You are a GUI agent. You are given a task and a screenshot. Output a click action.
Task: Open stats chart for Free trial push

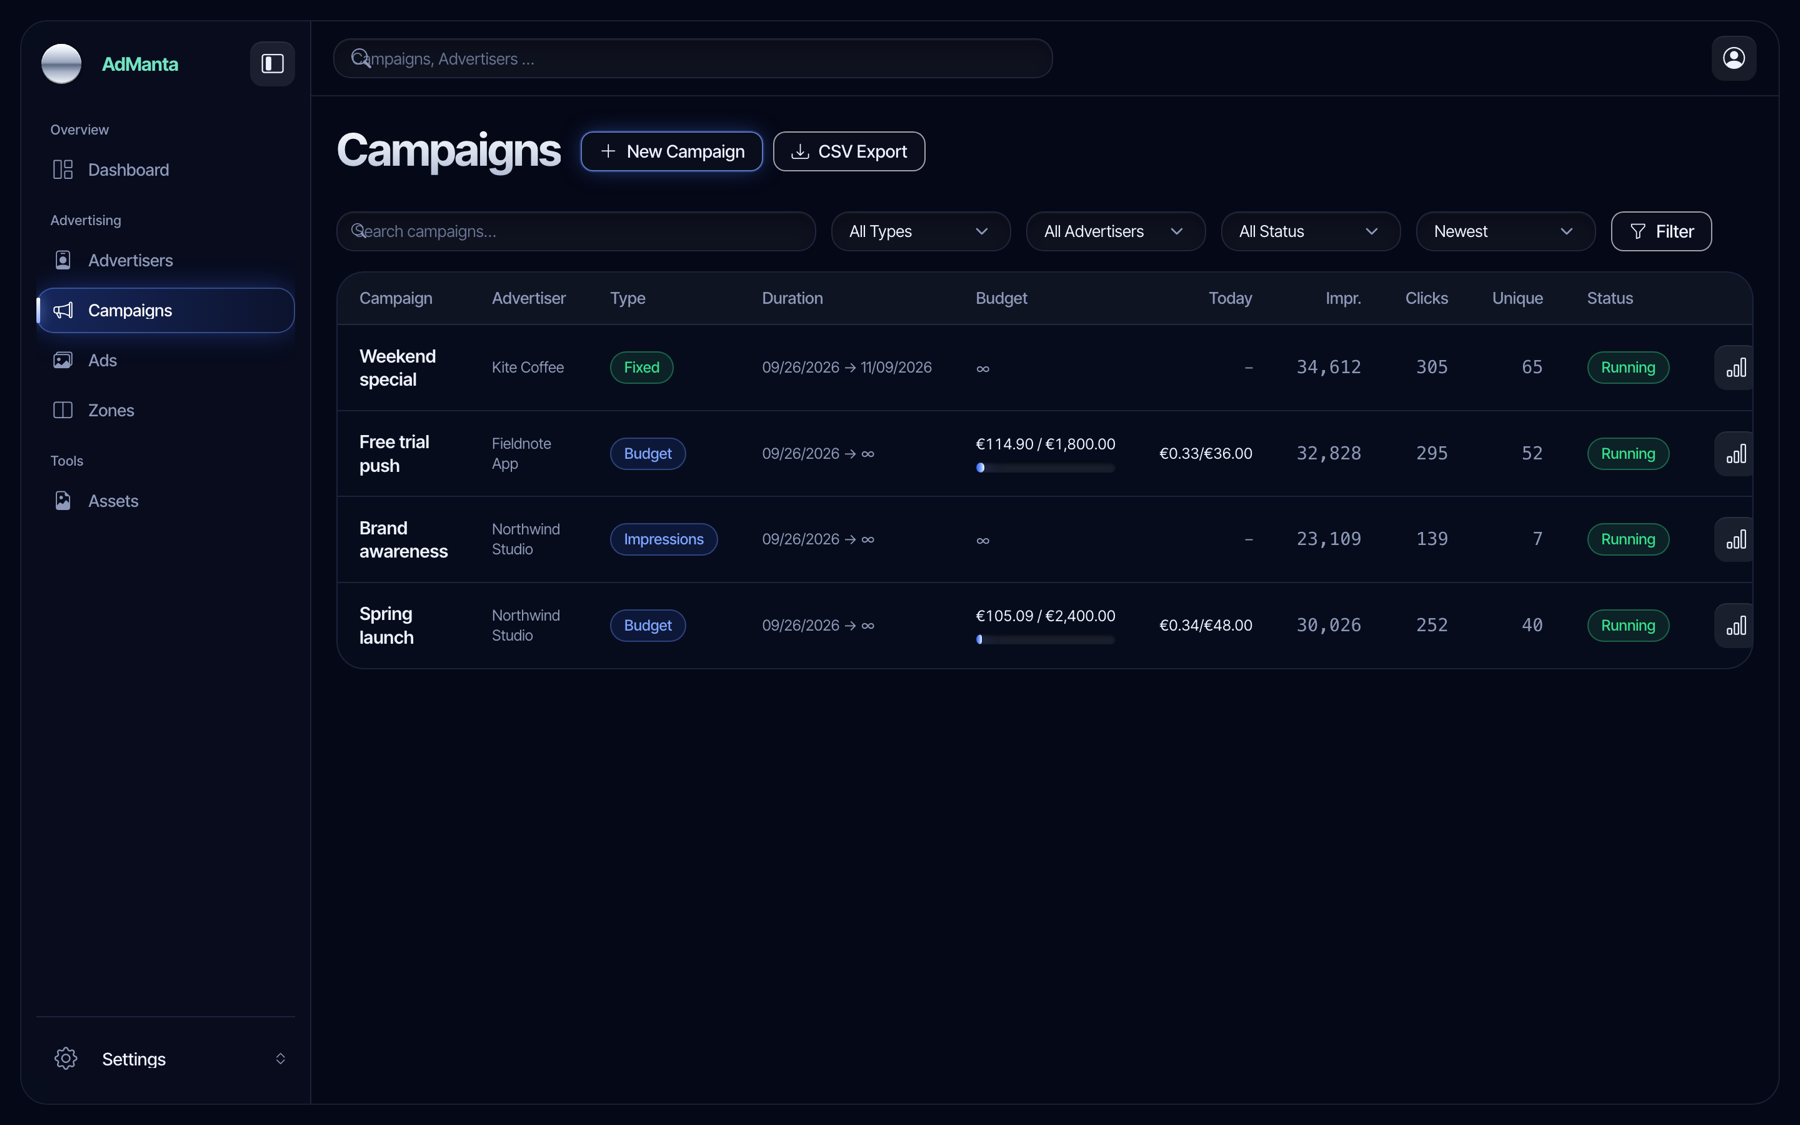1736,453
